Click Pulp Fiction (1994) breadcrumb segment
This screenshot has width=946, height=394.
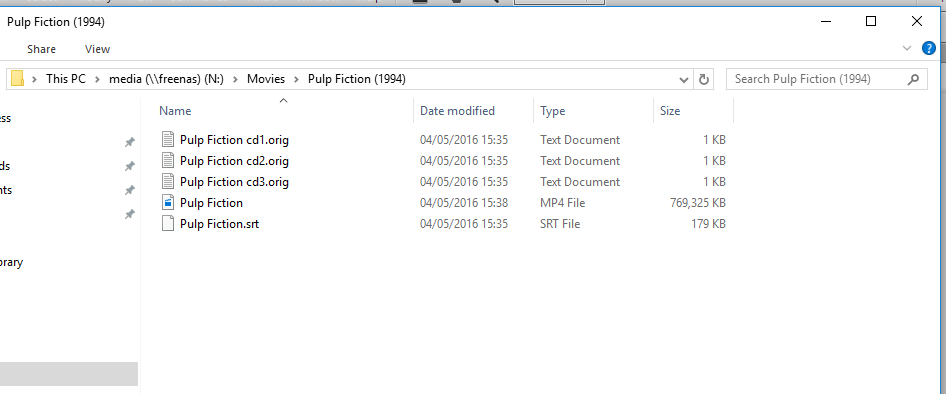357,79
